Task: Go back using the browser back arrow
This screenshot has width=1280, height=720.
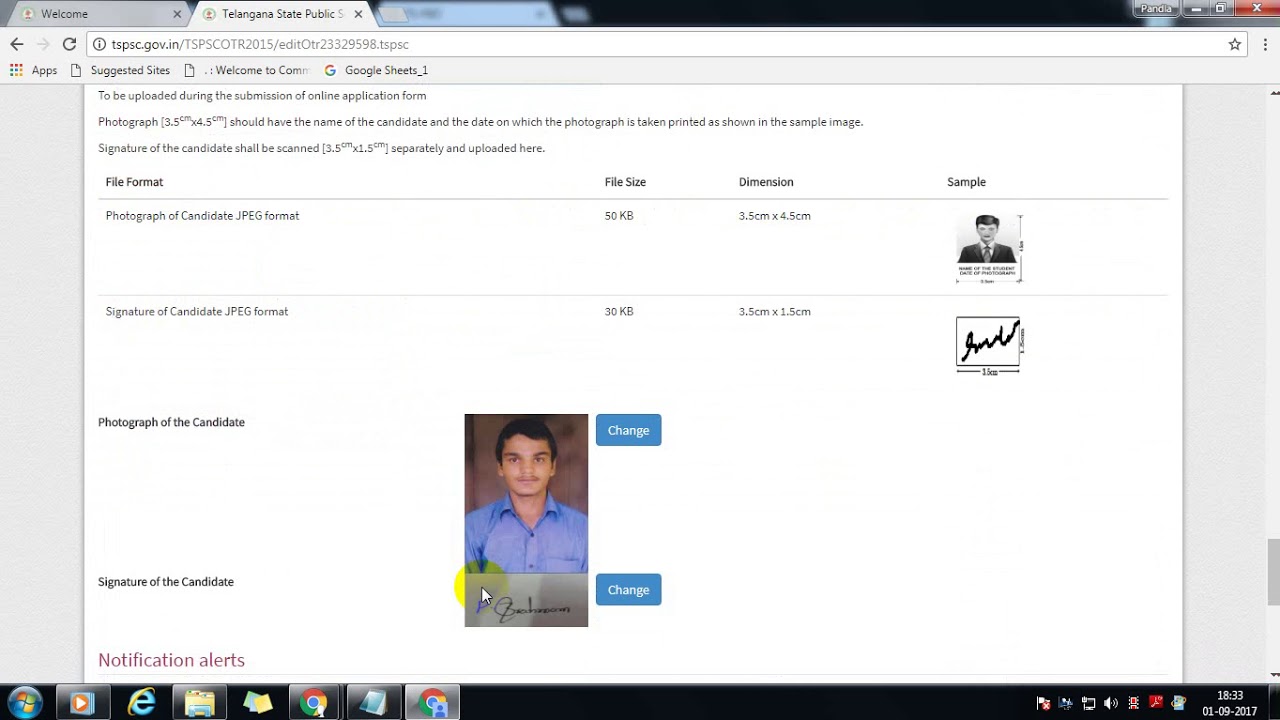Action: point(16,44)
